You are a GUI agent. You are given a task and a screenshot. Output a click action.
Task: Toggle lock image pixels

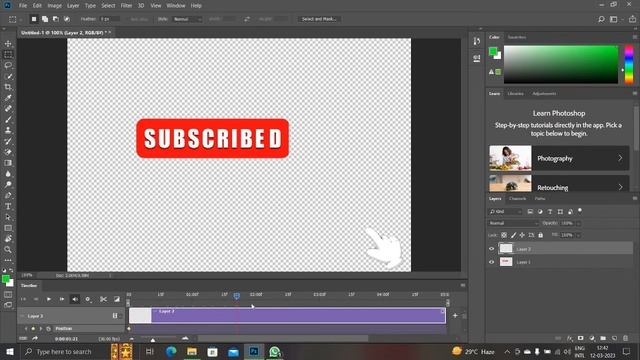[513, 235]
